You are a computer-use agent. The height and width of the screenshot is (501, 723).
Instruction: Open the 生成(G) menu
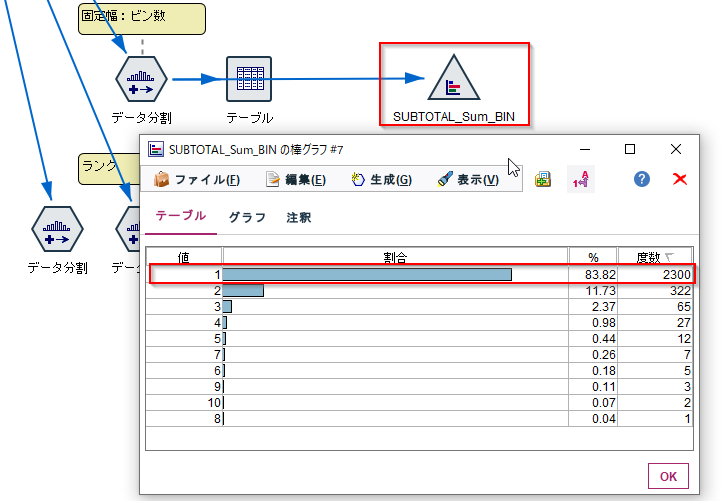click(381, 179)
